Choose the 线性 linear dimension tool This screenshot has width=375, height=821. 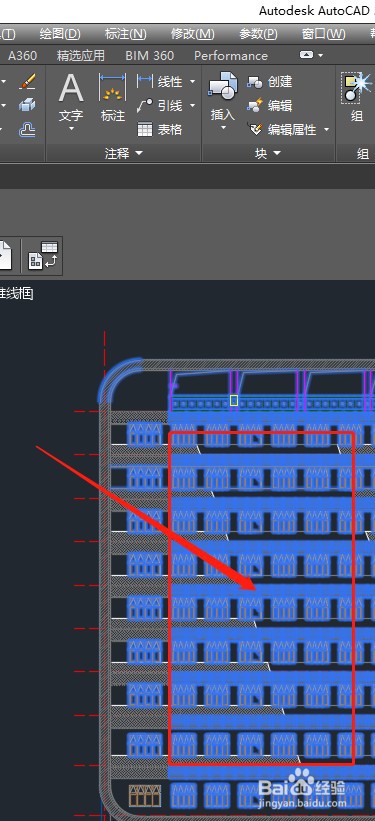pos(159,82)
